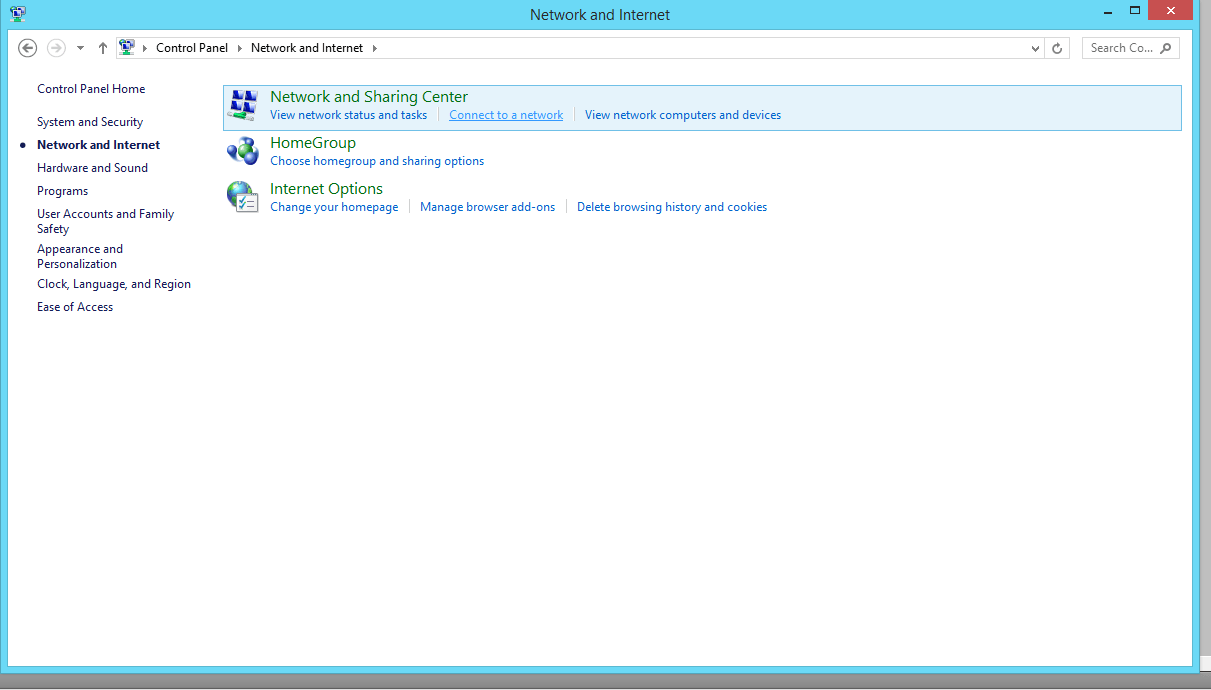
Task: Click in the Search Control Panel field
Action: coord(1120,48)
